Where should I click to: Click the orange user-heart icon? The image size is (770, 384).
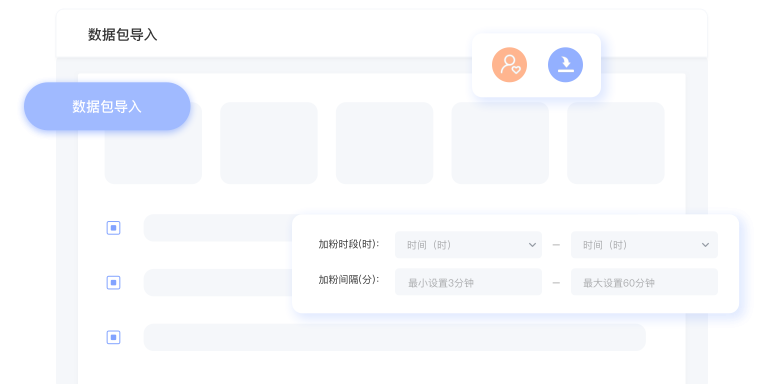click(509, 65)
